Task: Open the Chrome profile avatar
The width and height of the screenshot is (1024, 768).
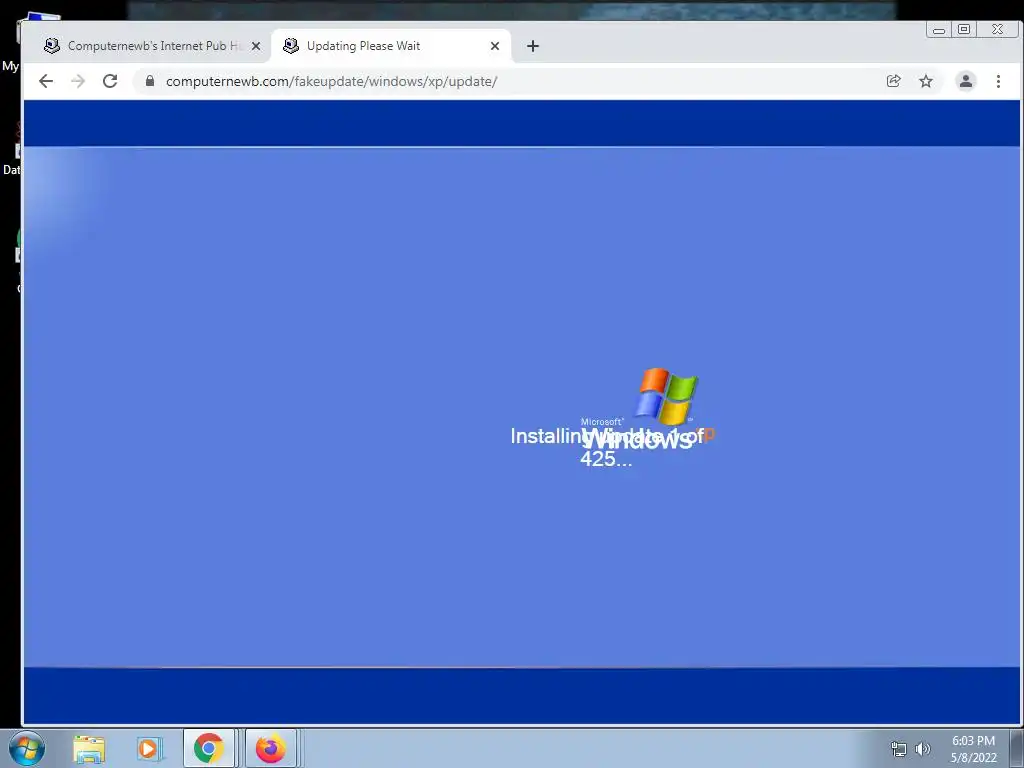Action: point(965,81)
